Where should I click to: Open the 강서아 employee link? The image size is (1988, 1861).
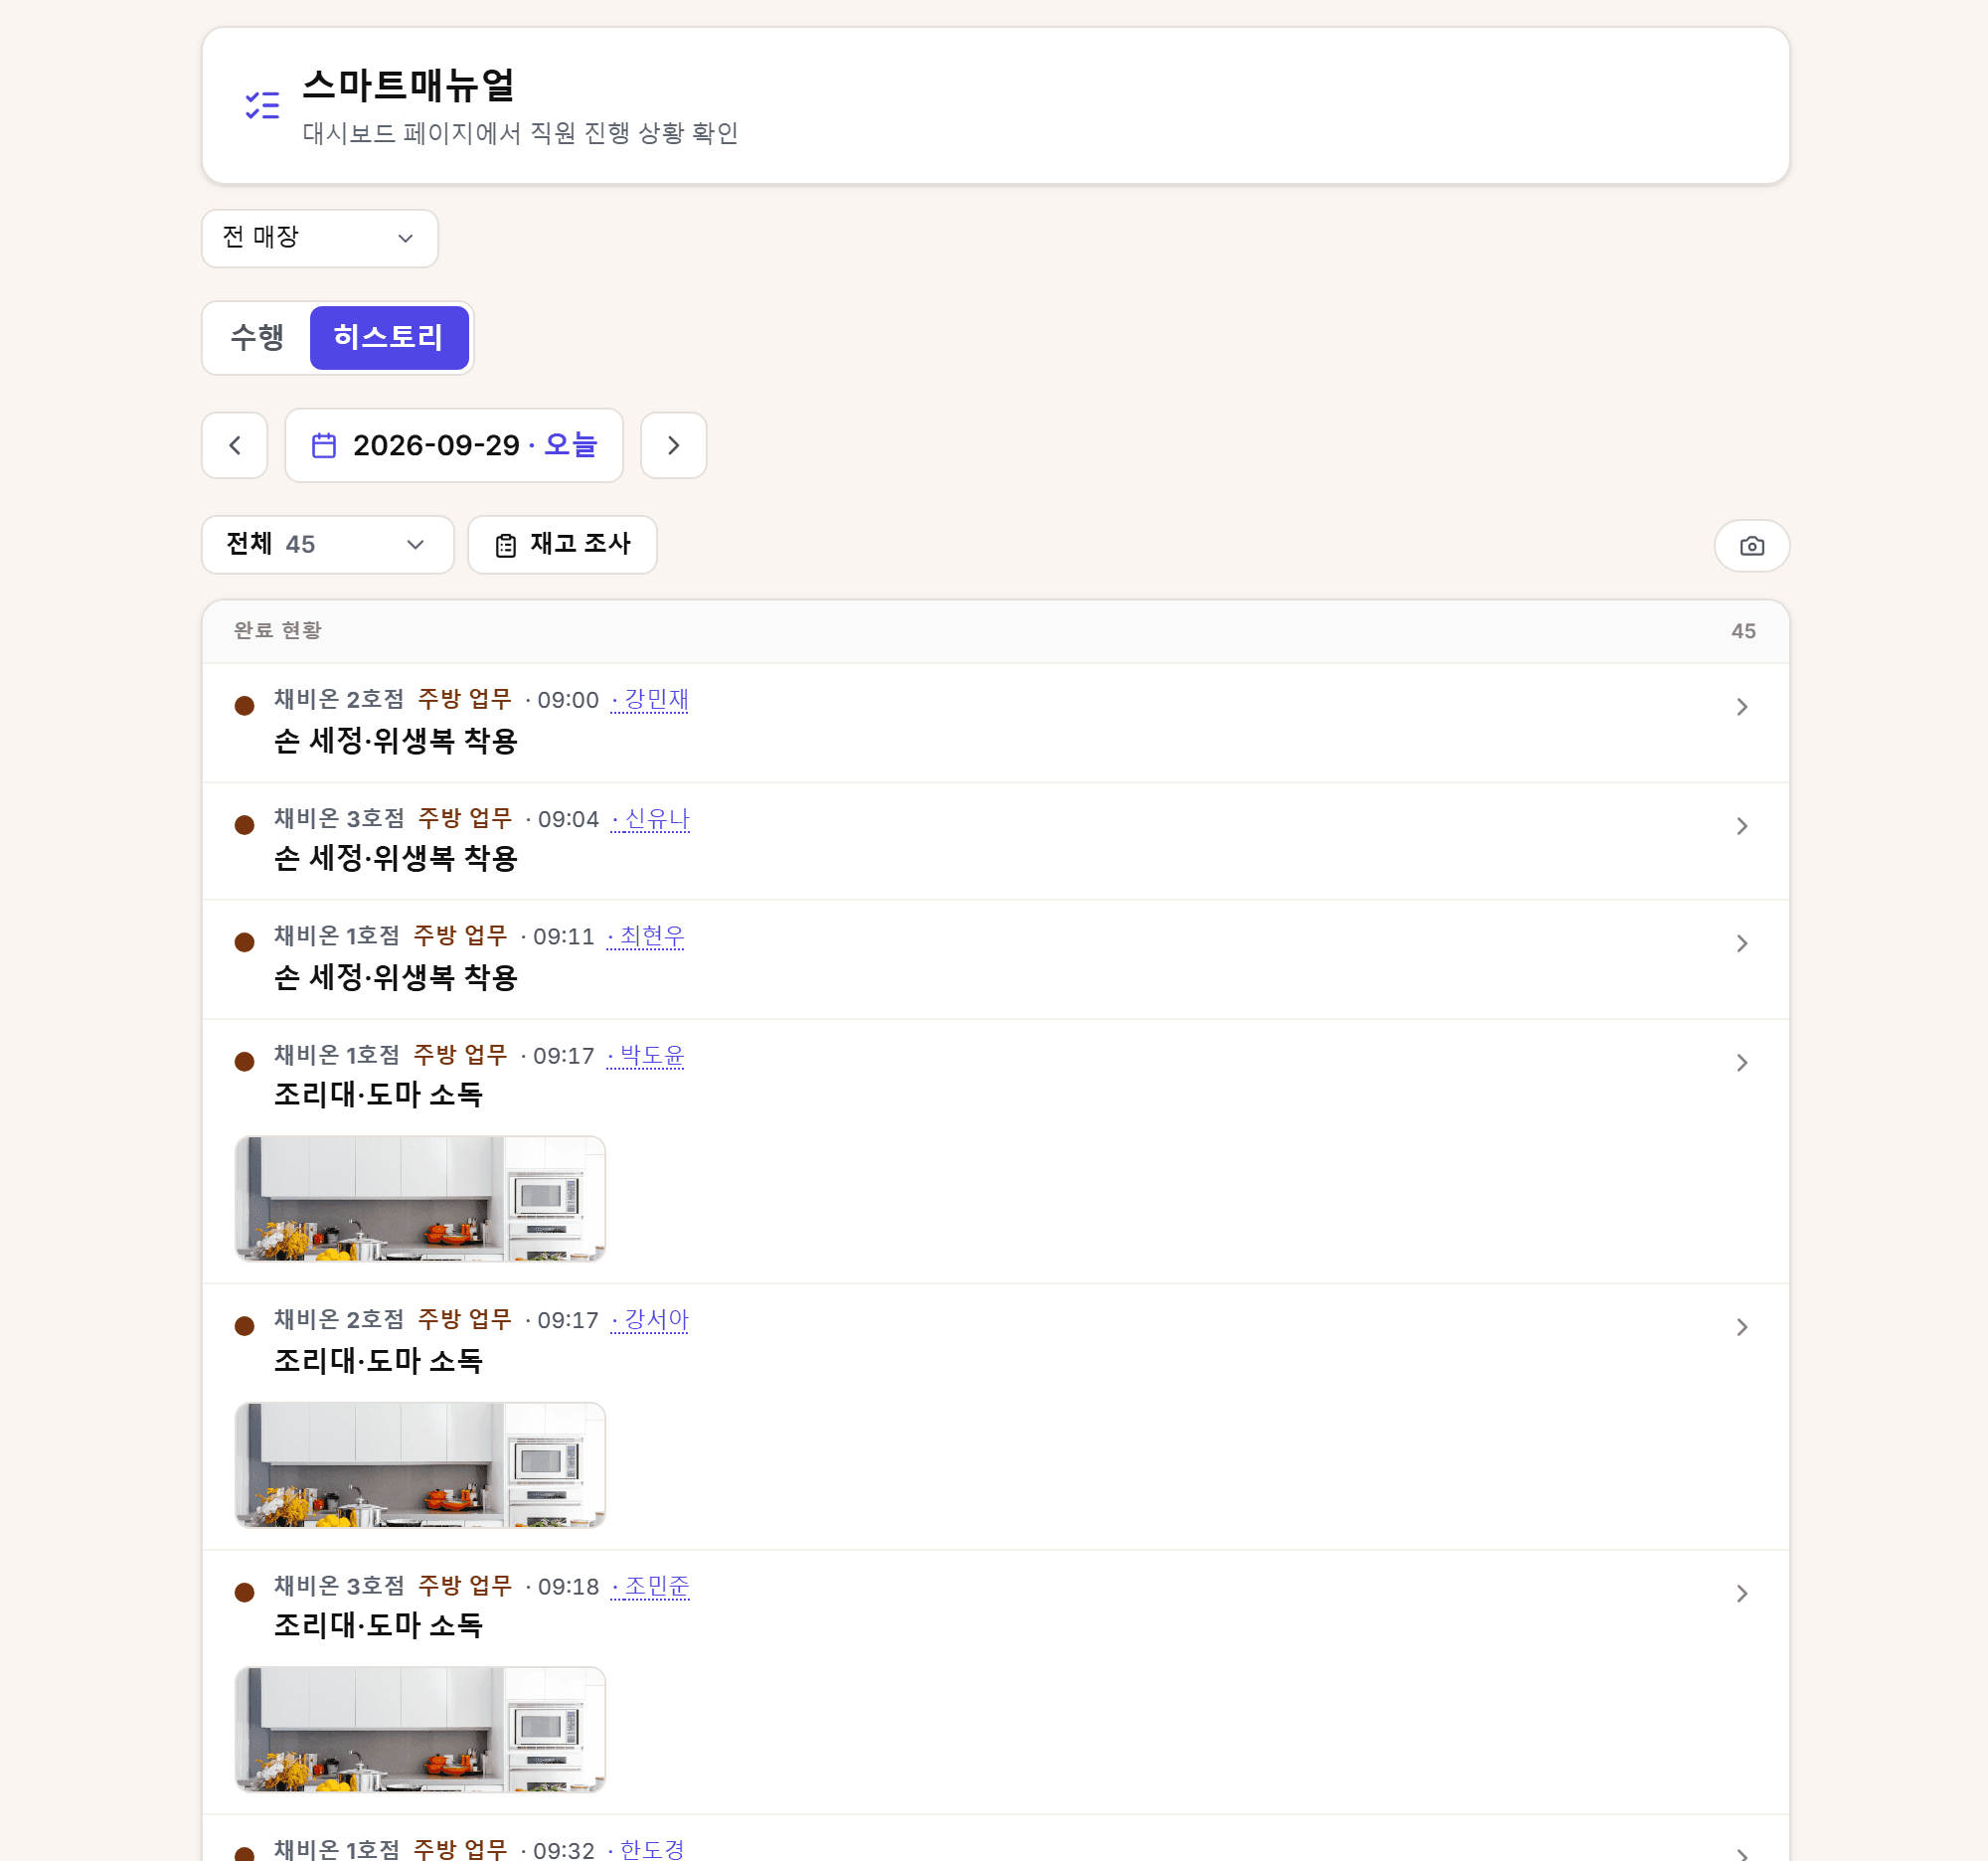[650, 1320]
